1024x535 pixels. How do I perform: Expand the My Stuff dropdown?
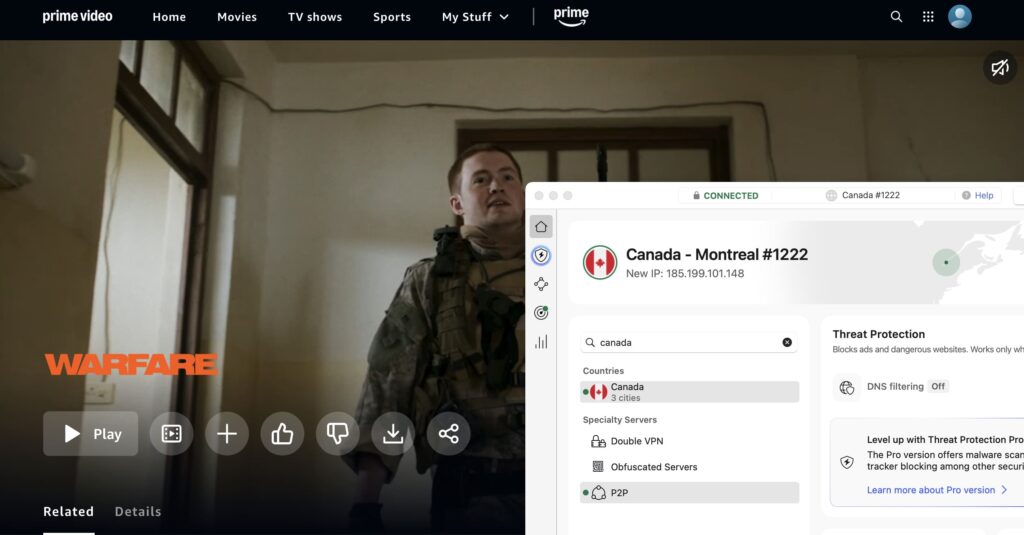tap(475, 17)
